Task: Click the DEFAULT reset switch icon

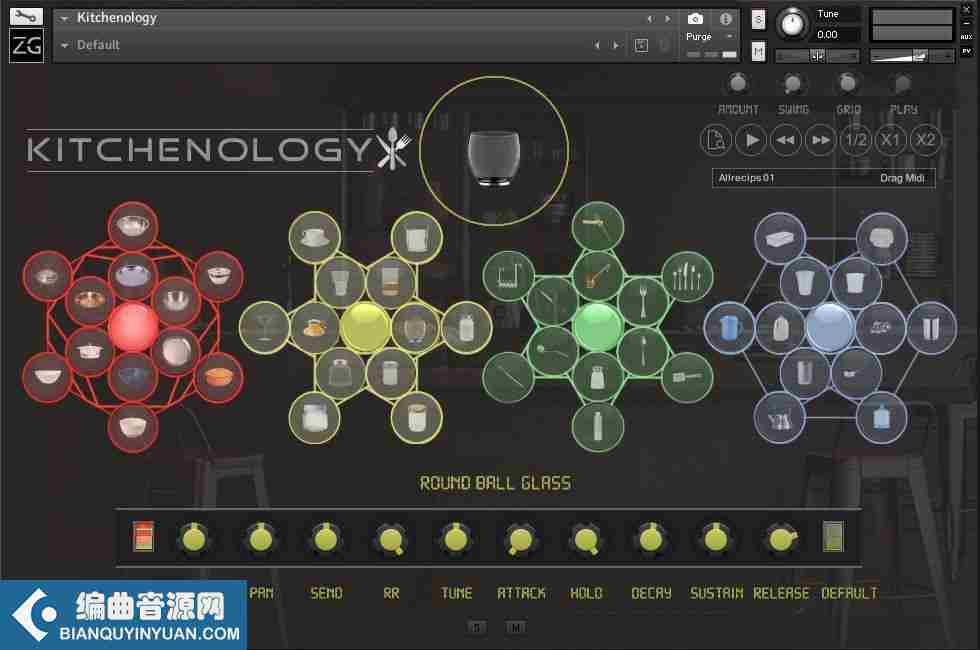Action: tap(833, 537)
